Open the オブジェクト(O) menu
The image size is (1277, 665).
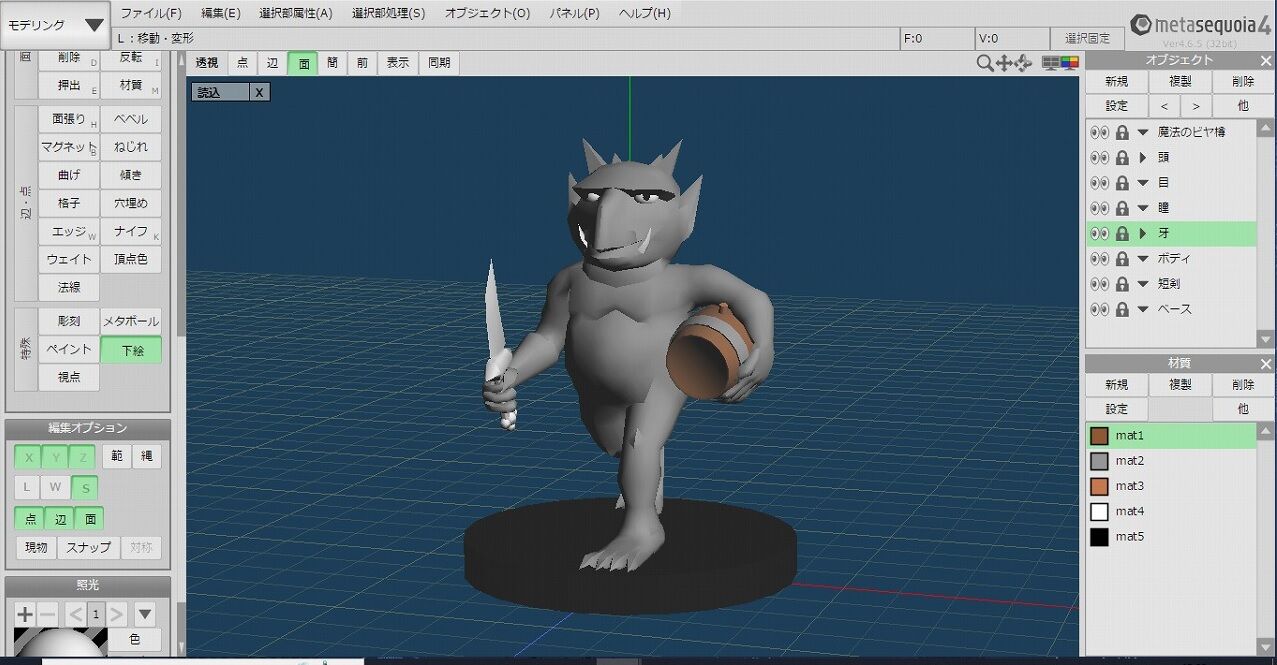(487, 13)
